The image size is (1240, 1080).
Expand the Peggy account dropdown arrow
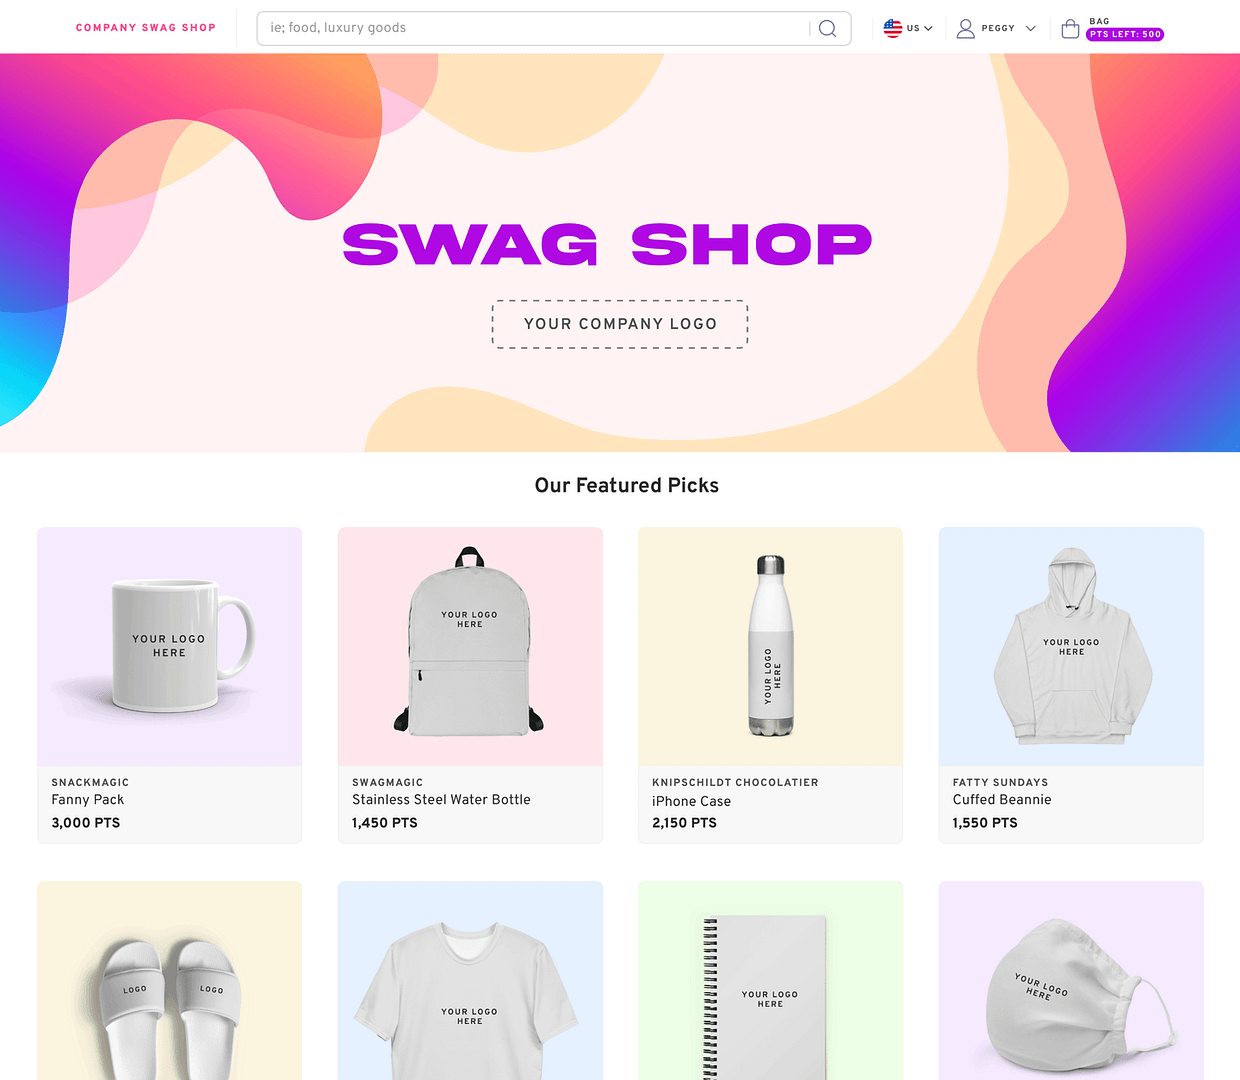point(1030,28)
